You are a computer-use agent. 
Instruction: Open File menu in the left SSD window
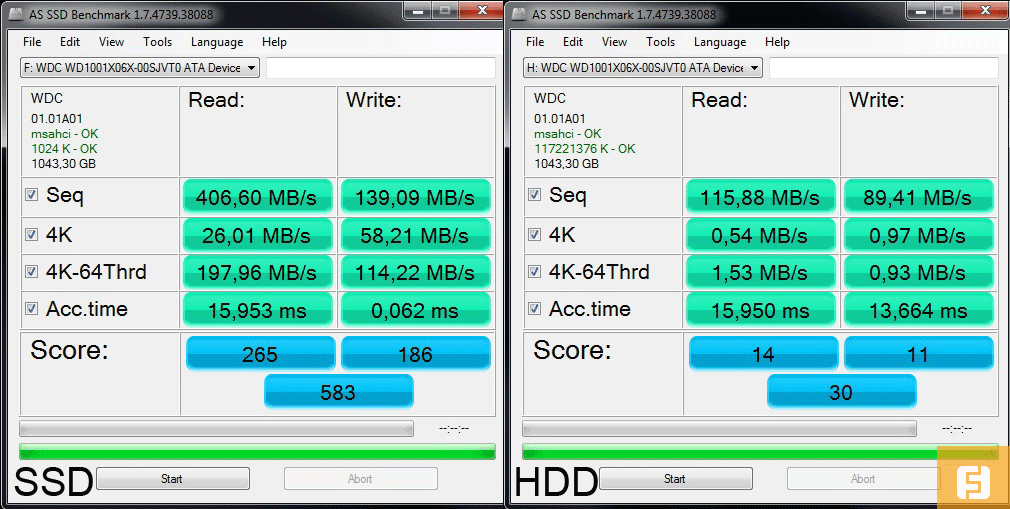tap(32, 42)
